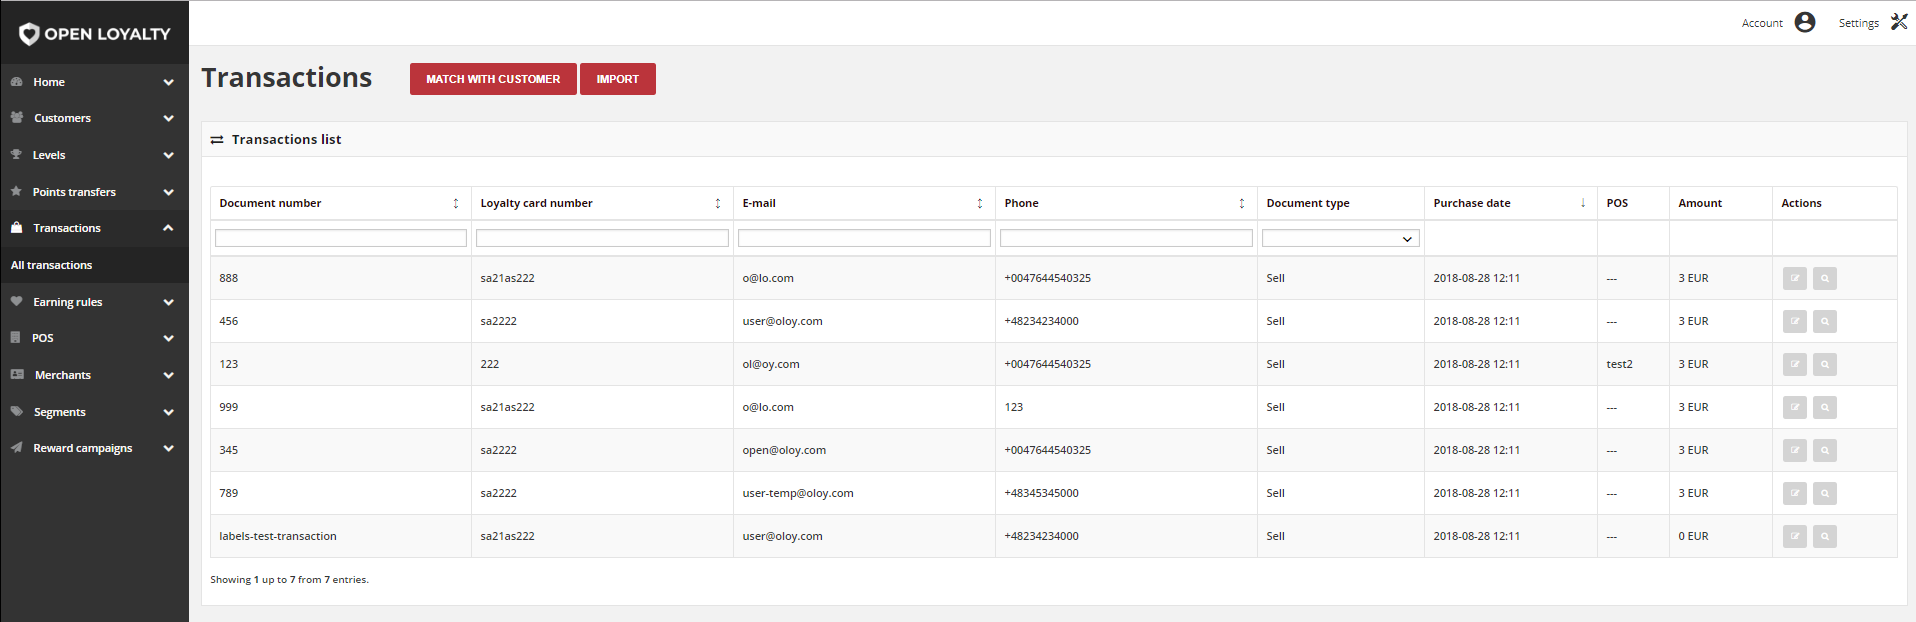Image resolution: width=1916 pixels, height=622 pixels.
Task: Open Settings tools icon in header
Action: point(1898,22)
